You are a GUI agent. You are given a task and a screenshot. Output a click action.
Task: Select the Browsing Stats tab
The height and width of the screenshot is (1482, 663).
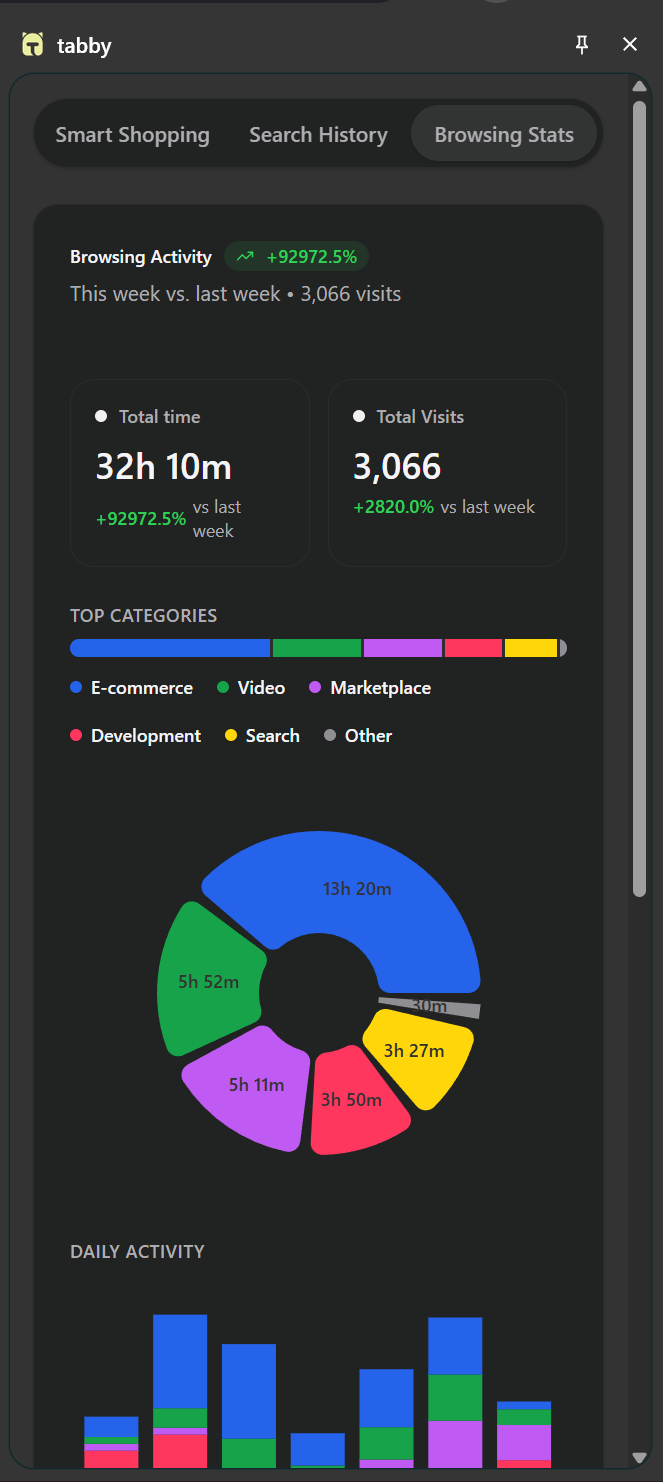[504, 135]
